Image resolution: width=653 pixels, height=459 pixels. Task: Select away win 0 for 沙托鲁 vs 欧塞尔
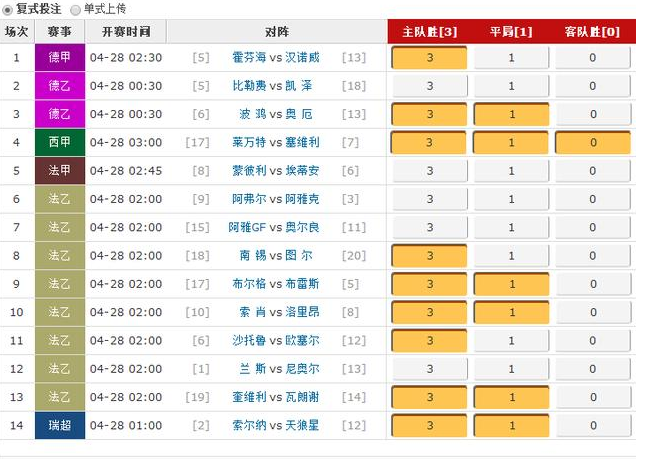[x=593, y=341]
